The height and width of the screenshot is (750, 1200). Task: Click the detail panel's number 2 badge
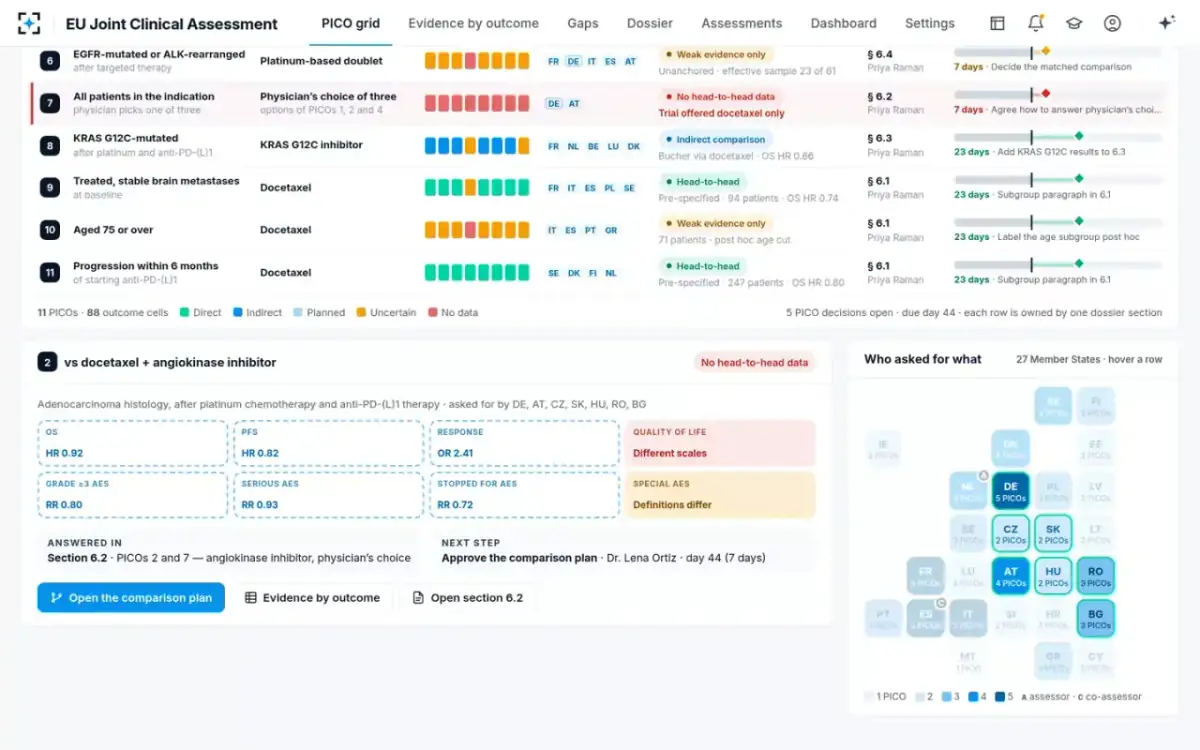coord(47,362)
